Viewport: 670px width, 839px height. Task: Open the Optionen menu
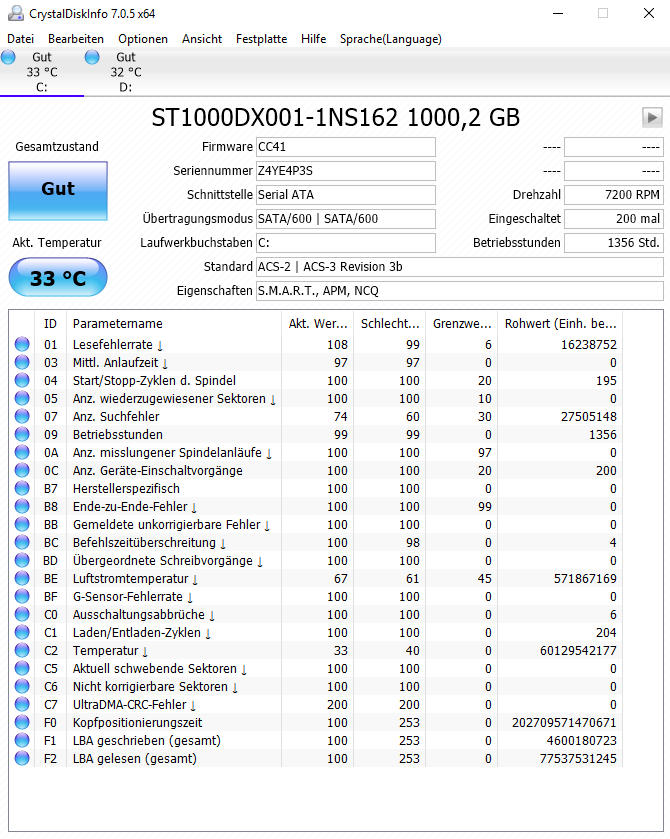click(143, 39)
